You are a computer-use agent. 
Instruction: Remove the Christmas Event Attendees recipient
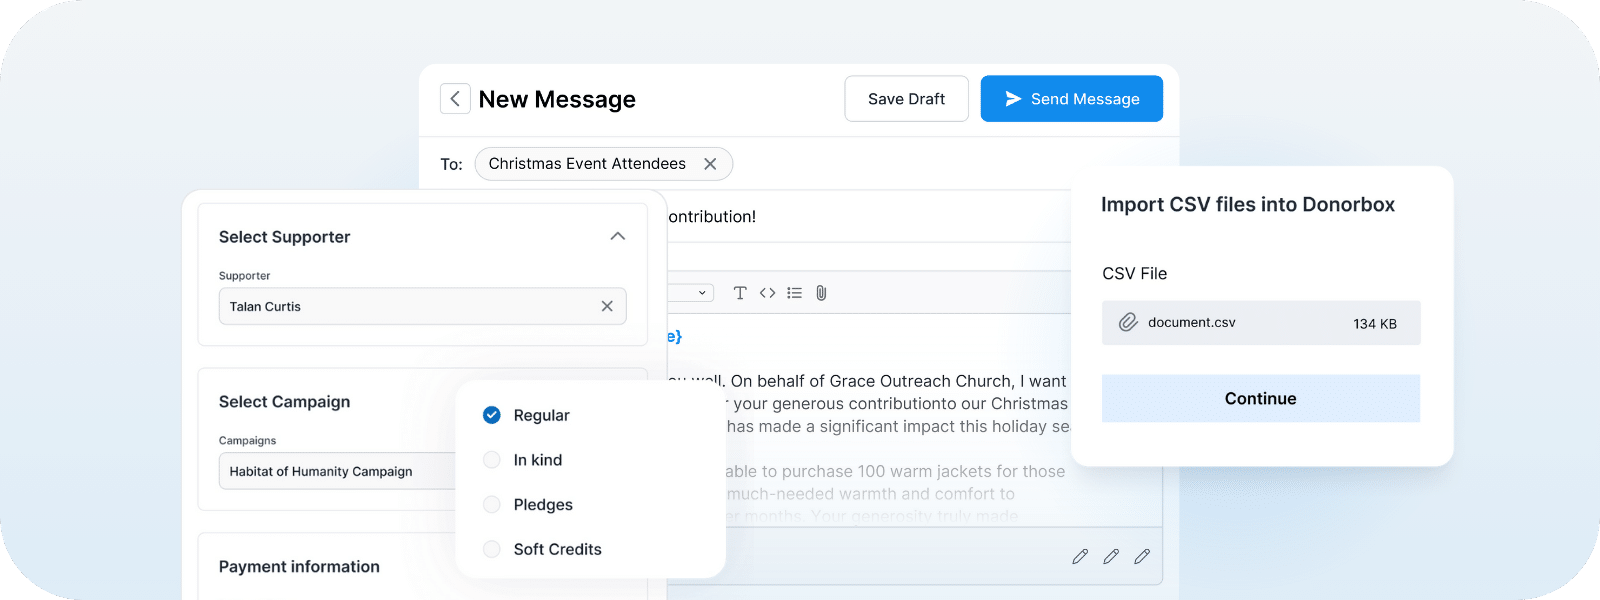click(710, 164)
